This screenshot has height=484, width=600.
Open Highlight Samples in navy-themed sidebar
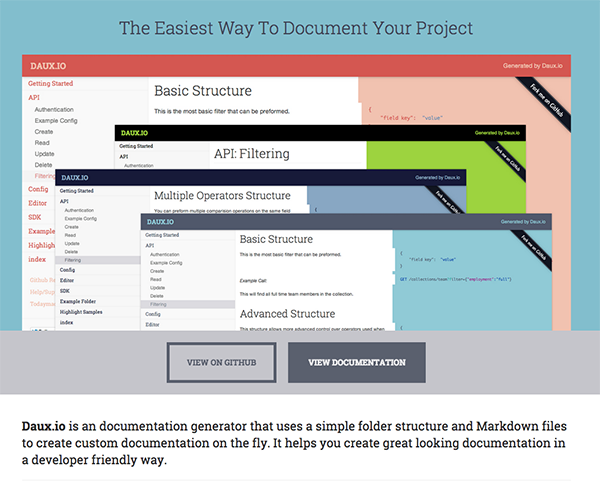coord(81,312)
